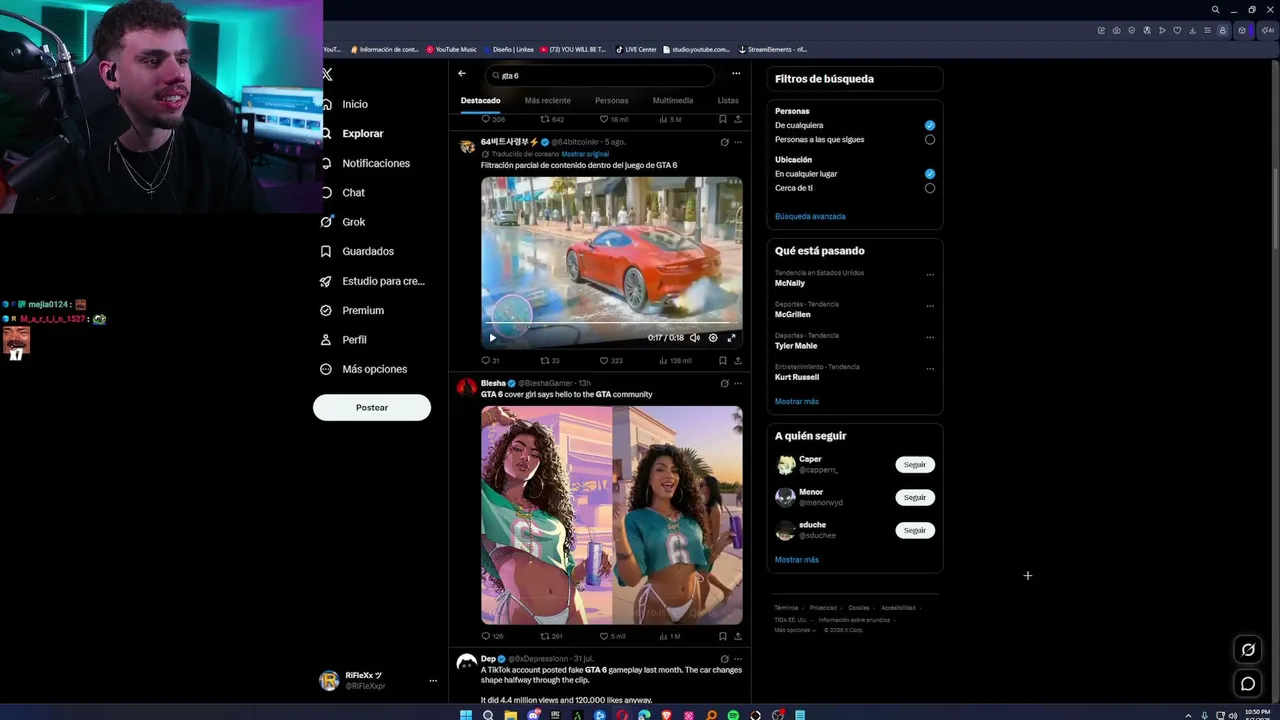This screenshot has height=720, width=1280.
Task: Switch to the Listas tab
Action: (728, 100)
